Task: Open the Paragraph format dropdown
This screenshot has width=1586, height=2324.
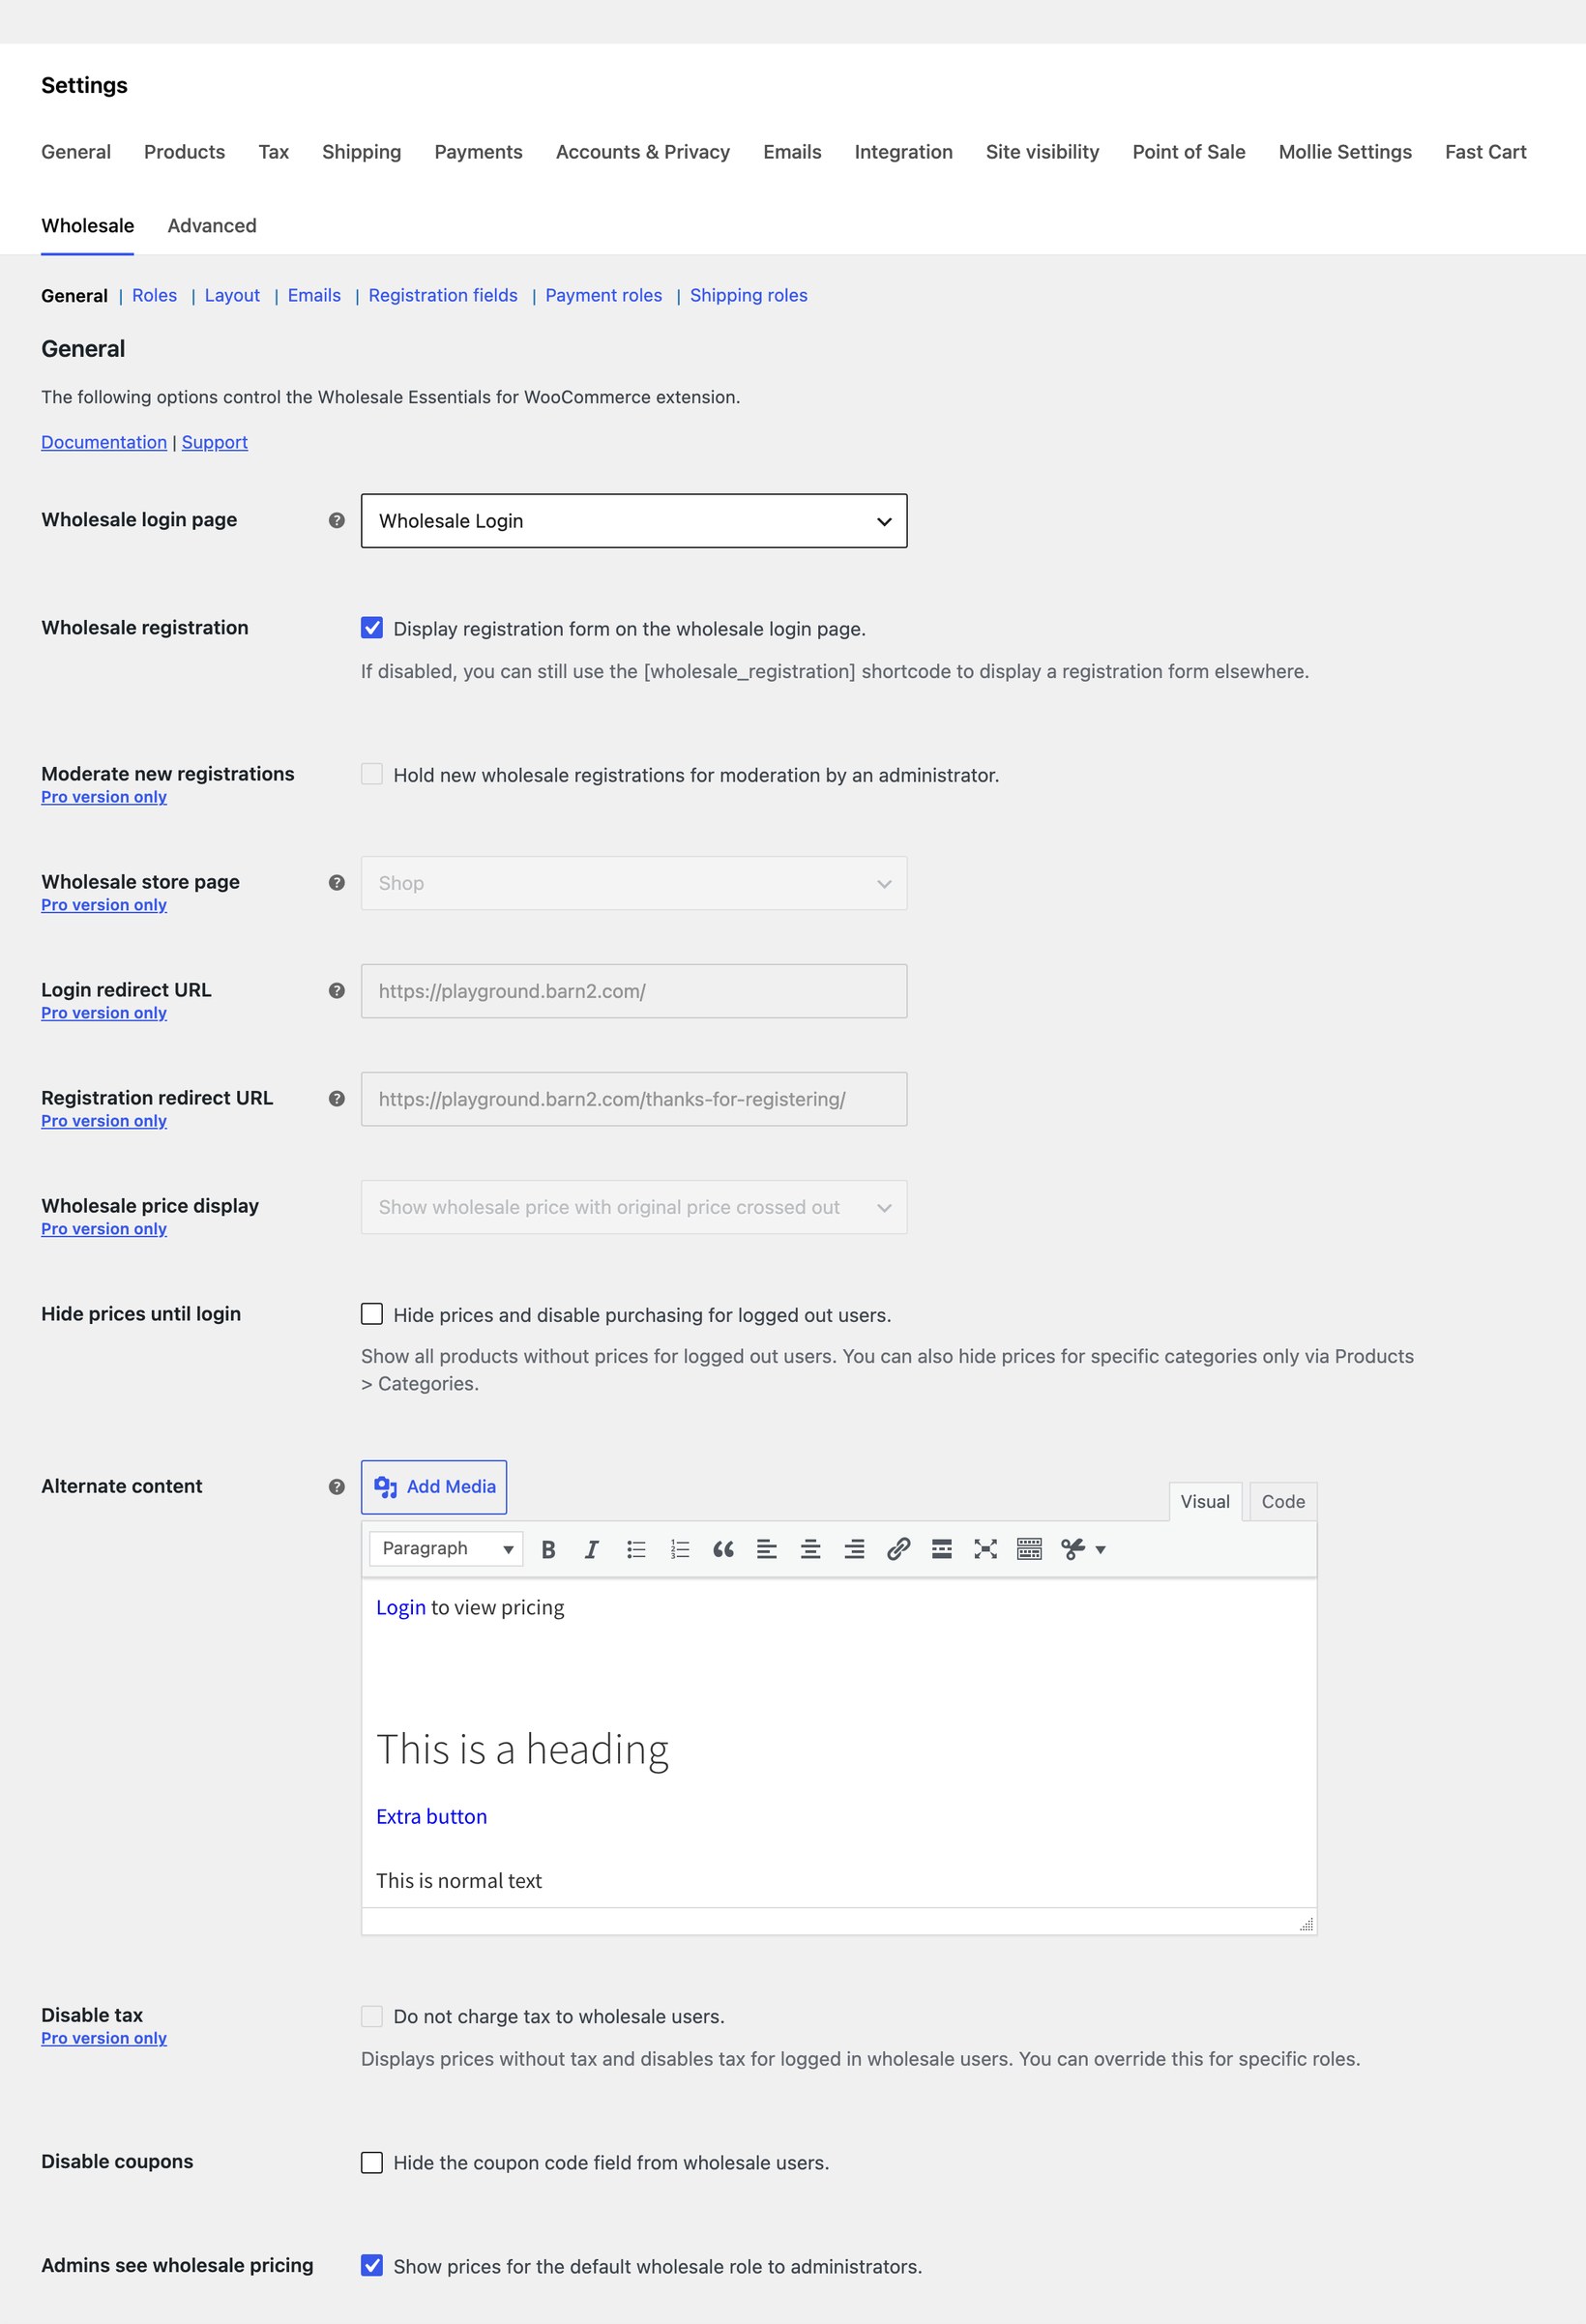Action: pos(446,1549)
